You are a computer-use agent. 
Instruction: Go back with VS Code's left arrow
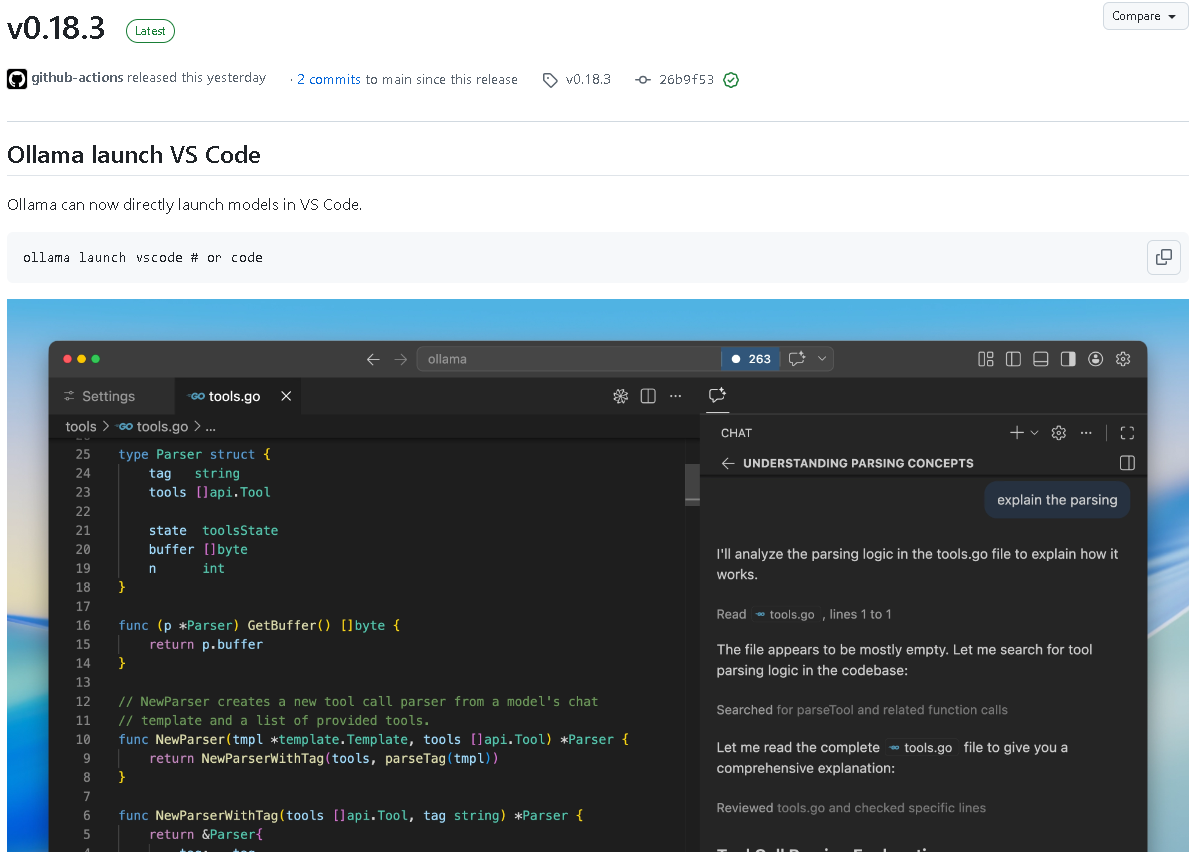[x=373, y=359]
